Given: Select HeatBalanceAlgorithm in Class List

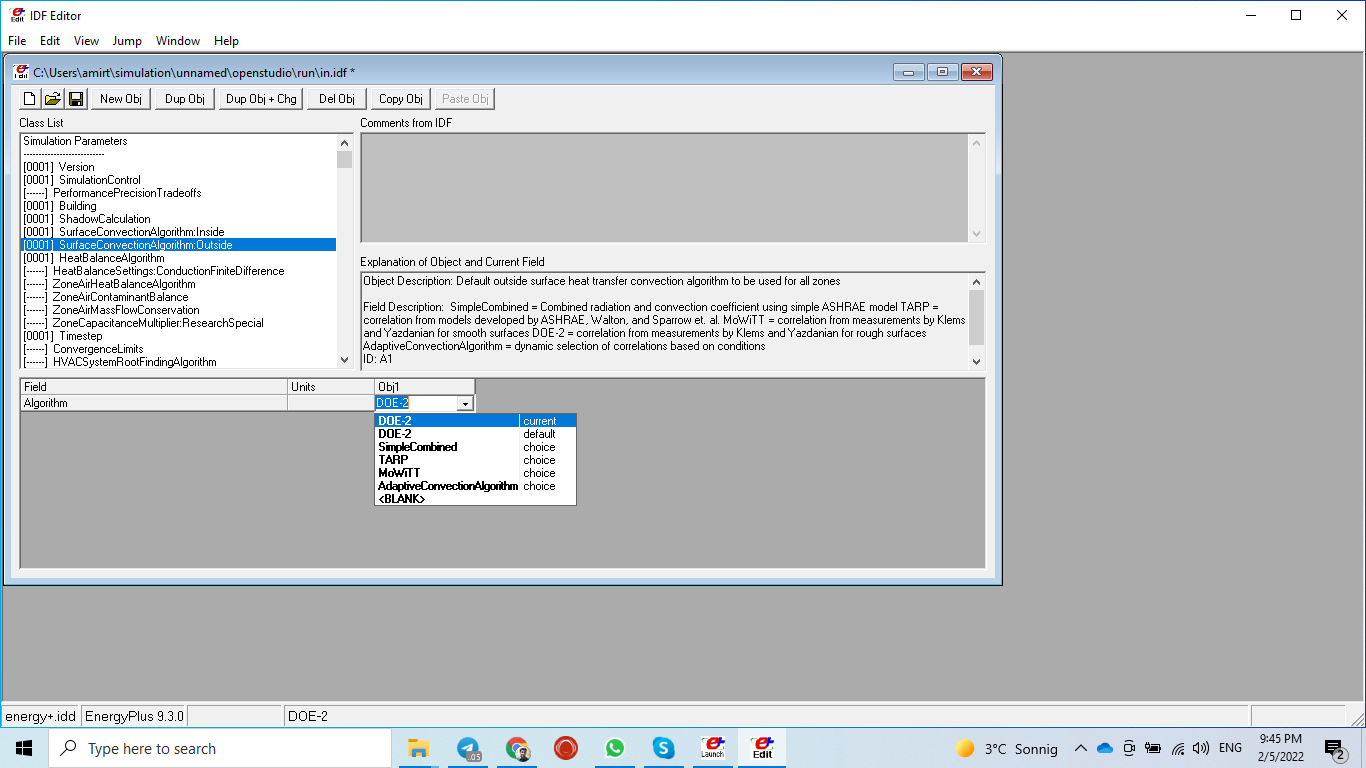Looking at the screenshot, I should point(178,258).
